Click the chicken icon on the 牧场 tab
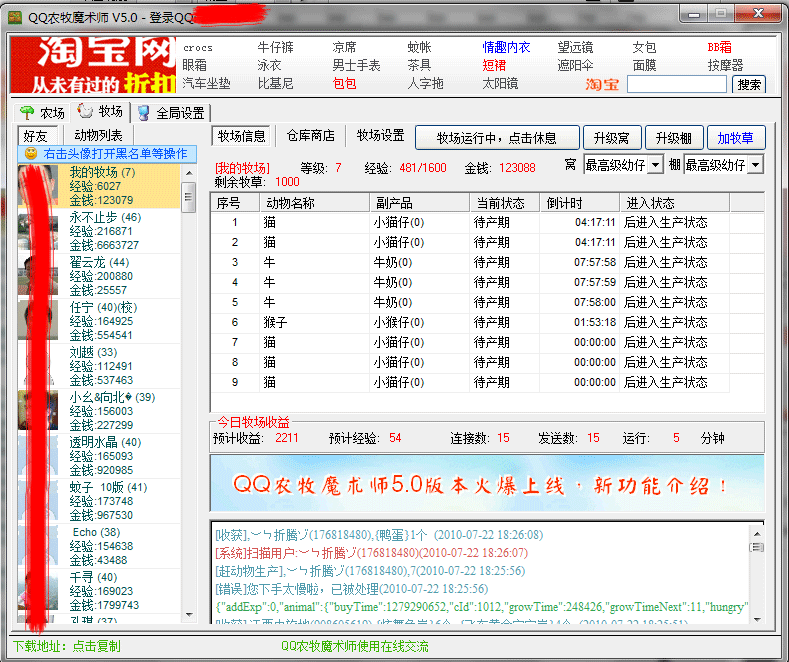Image resolution: width=789 pixels, height=662 pixels. click(86, 112)
